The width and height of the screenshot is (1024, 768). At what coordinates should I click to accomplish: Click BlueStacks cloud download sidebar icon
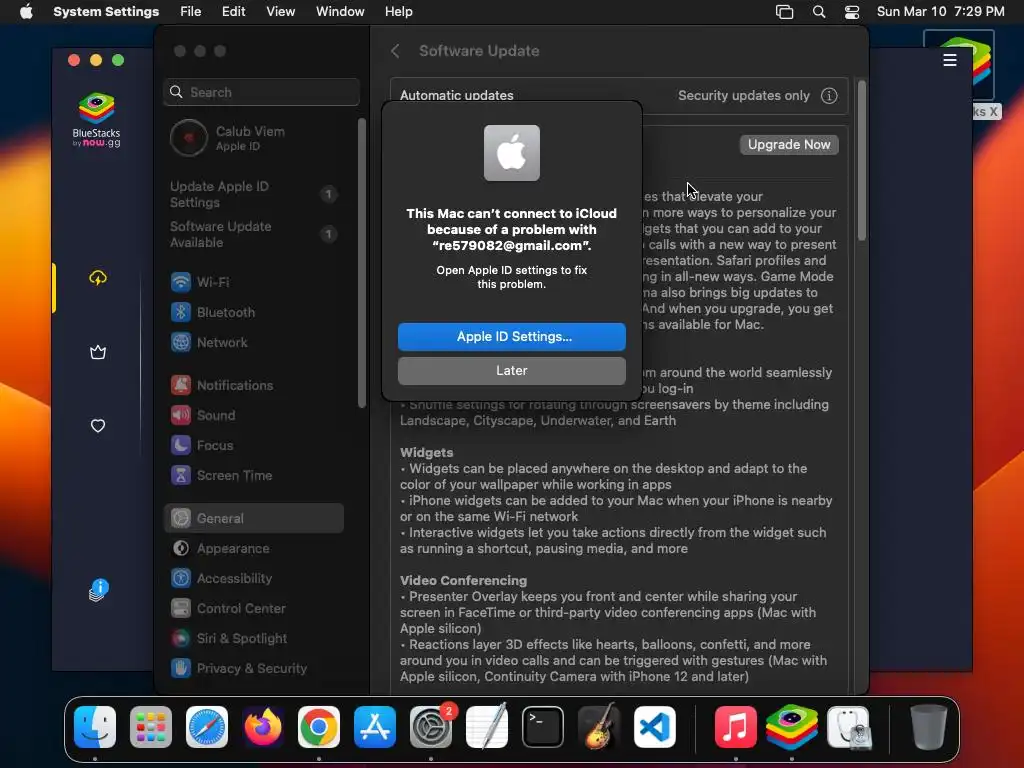coord(97,278)
